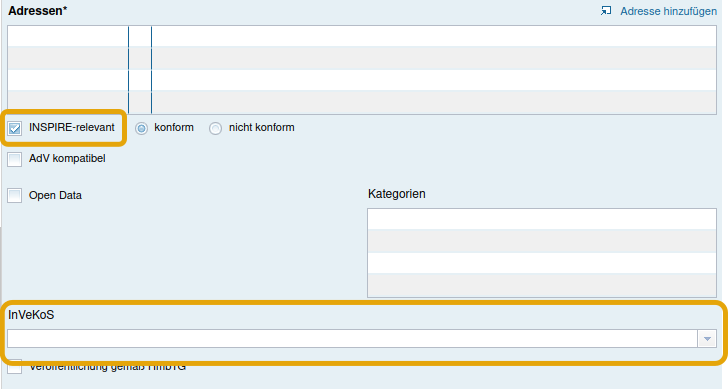Viewport: 728px width, 389px height.
Task: Select the nicht konform radio button
Action: [x=215, y=128]
